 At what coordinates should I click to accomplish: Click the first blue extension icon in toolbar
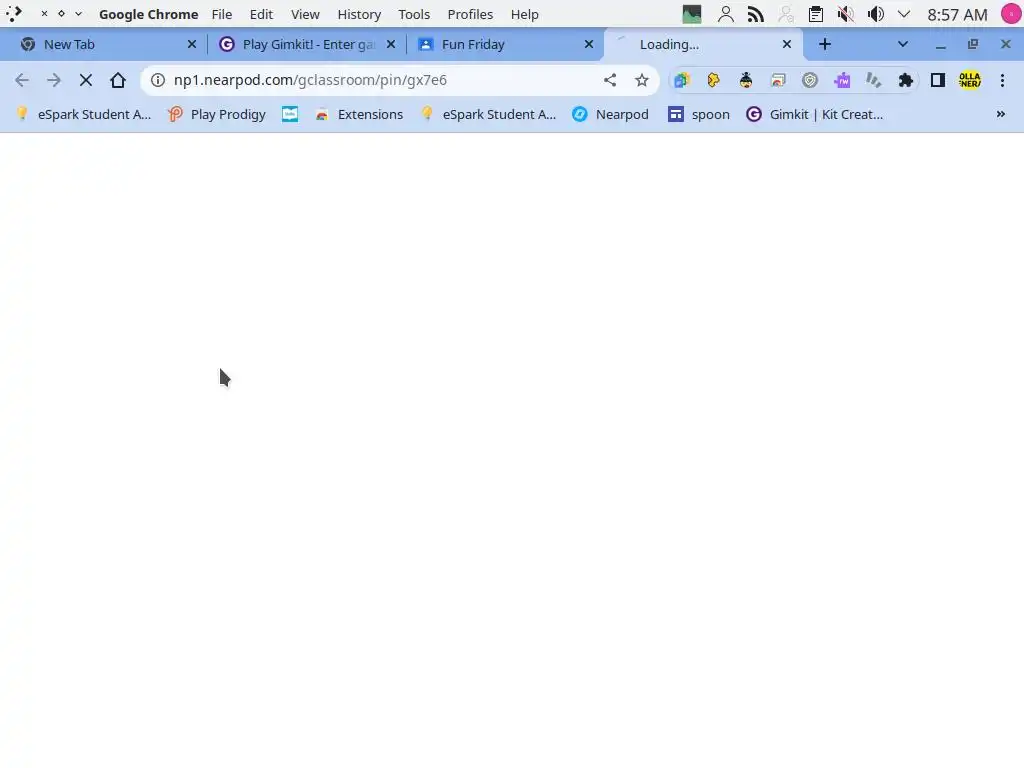[682, 80]
